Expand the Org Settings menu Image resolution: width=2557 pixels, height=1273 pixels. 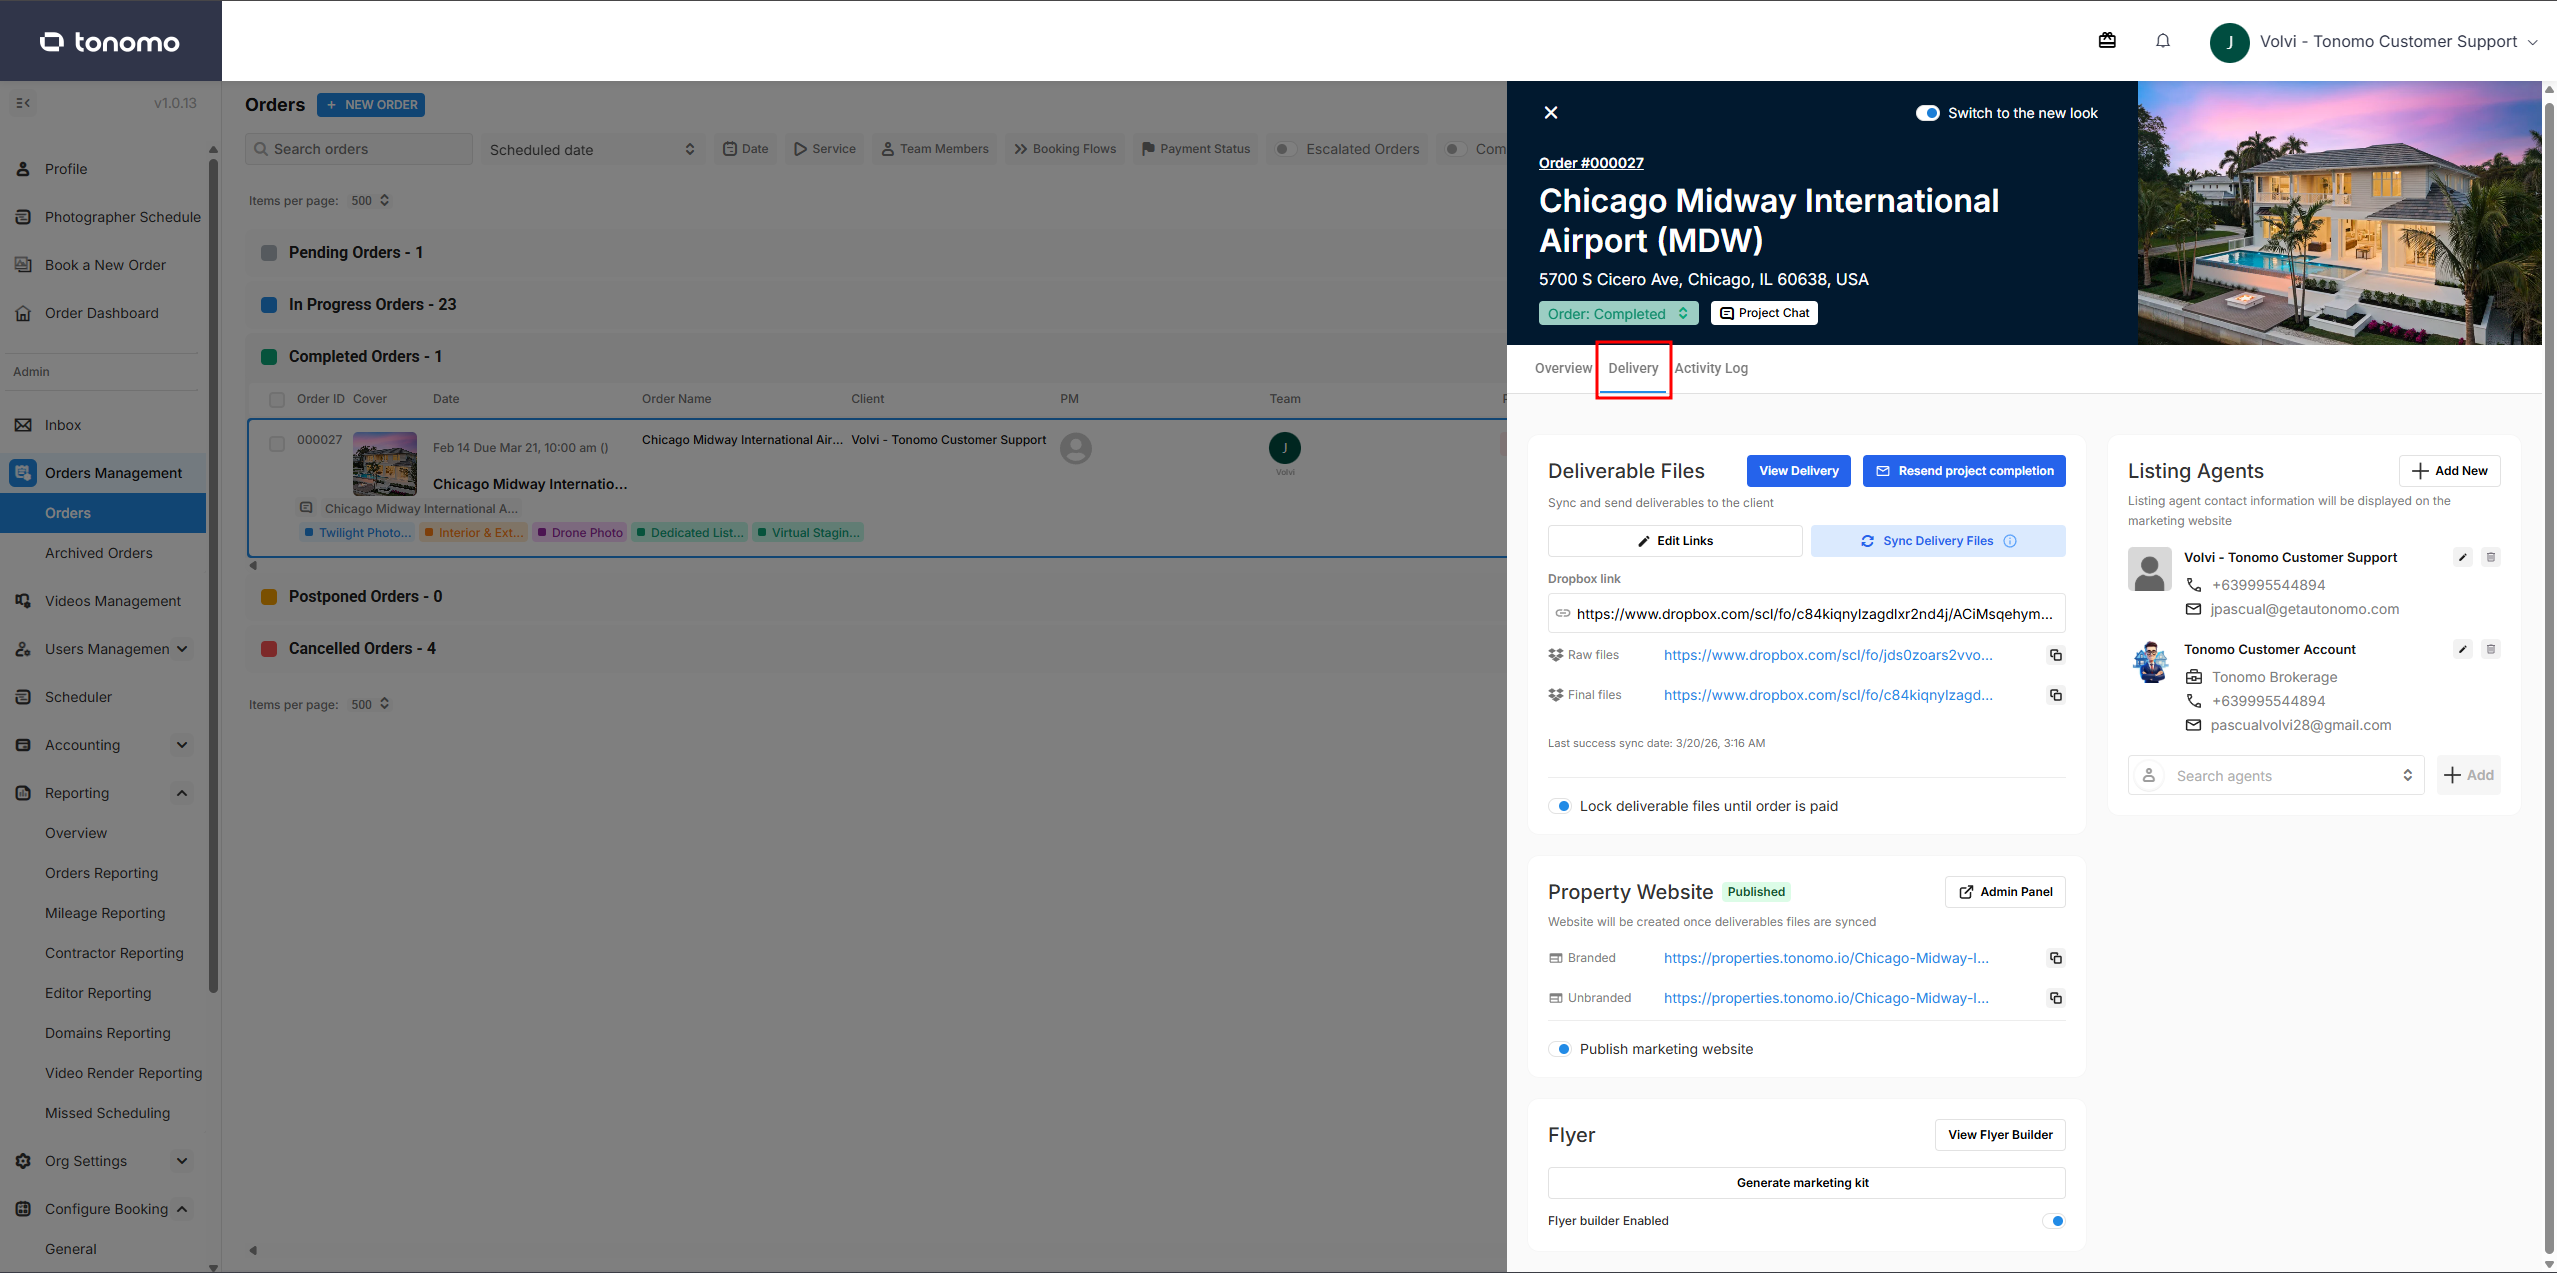click(182, 1161)
